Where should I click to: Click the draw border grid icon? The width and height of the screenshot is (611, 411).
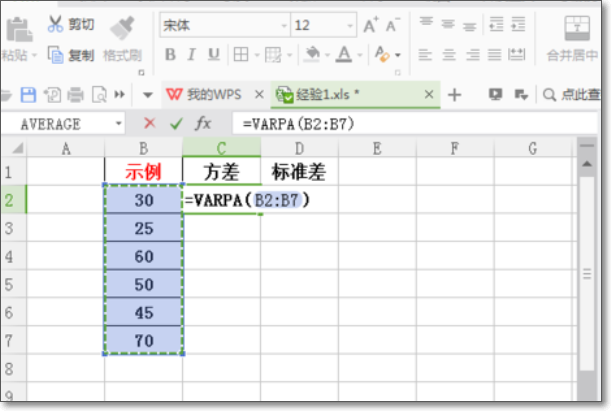click(273, 55)
